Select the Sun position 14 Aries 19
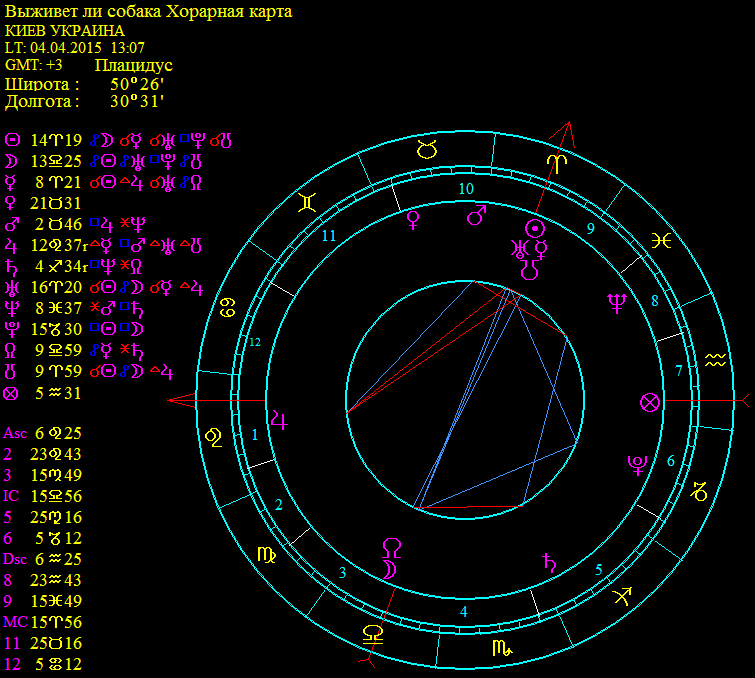This screenshot has height=678, width=755. (x=56, y=140)
